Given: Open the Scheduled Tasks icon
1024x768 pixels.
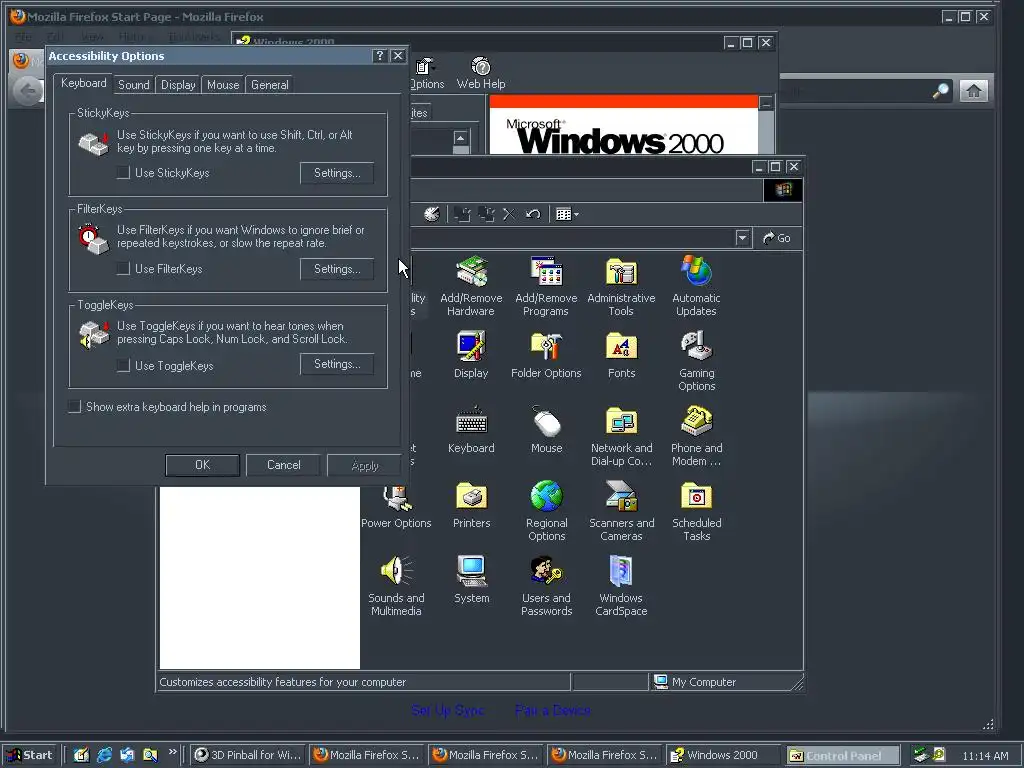Looking at the screenshot, I should click(x=696, y=511).
